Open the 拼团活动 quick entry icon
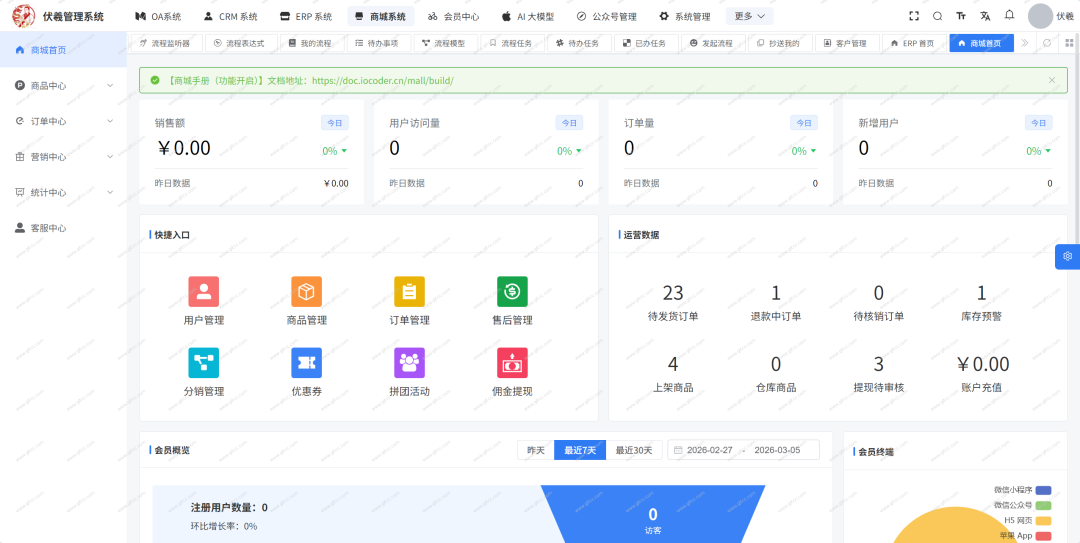 click(409, 362)
